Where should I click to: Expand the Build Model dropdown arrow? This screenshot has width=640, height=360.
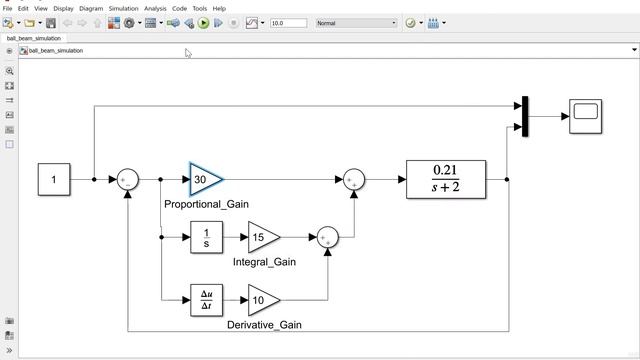[444, 23]
